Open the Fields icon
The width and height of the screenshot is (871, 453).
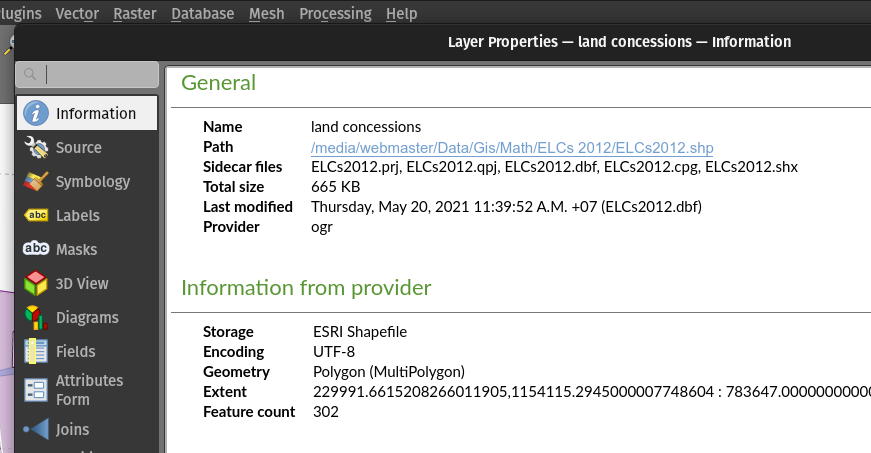[36, 352]
